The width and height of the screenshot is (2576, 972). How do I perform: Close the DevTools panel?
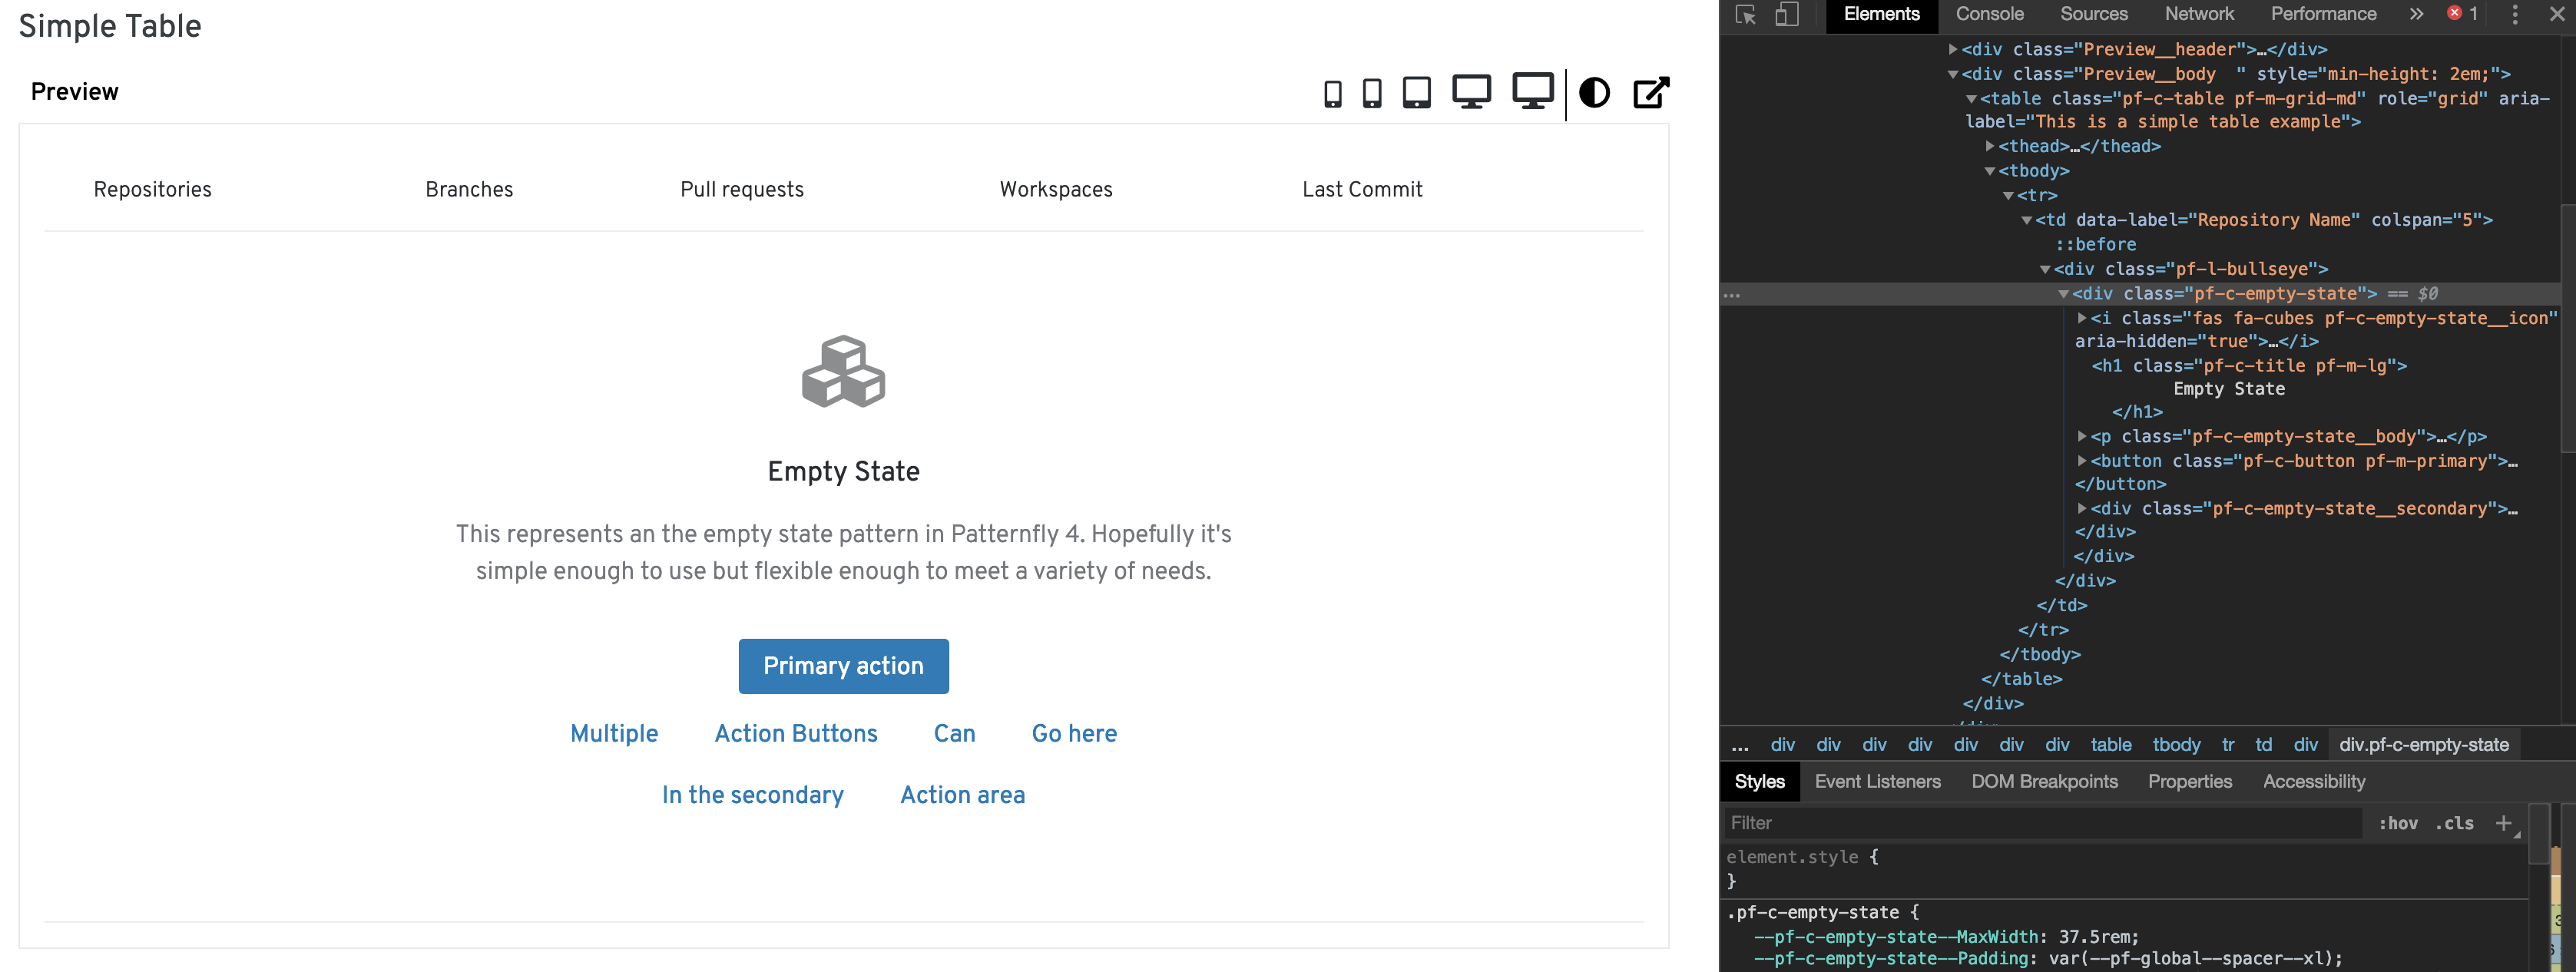pos(2556,14)
